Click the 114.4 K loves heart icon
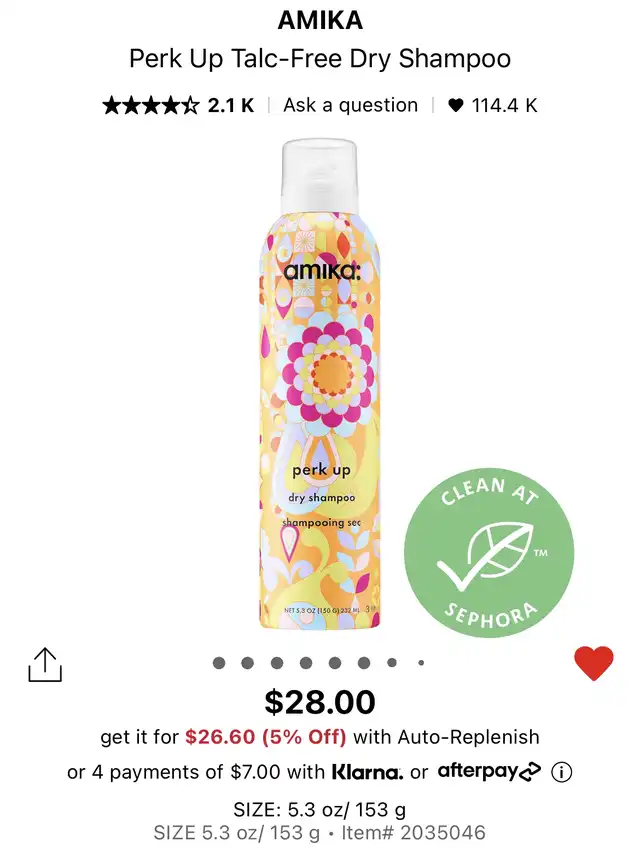Image resolution: width=640 pixels, height=853 pixels. pos(456,105)
